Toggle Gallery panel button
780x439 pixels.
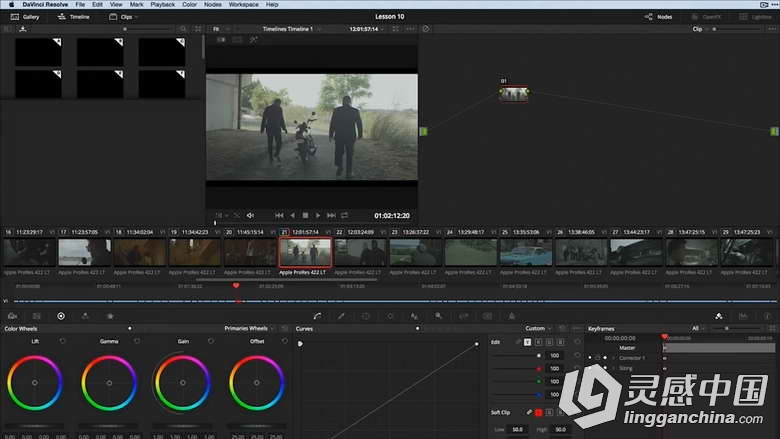(25, 17)
